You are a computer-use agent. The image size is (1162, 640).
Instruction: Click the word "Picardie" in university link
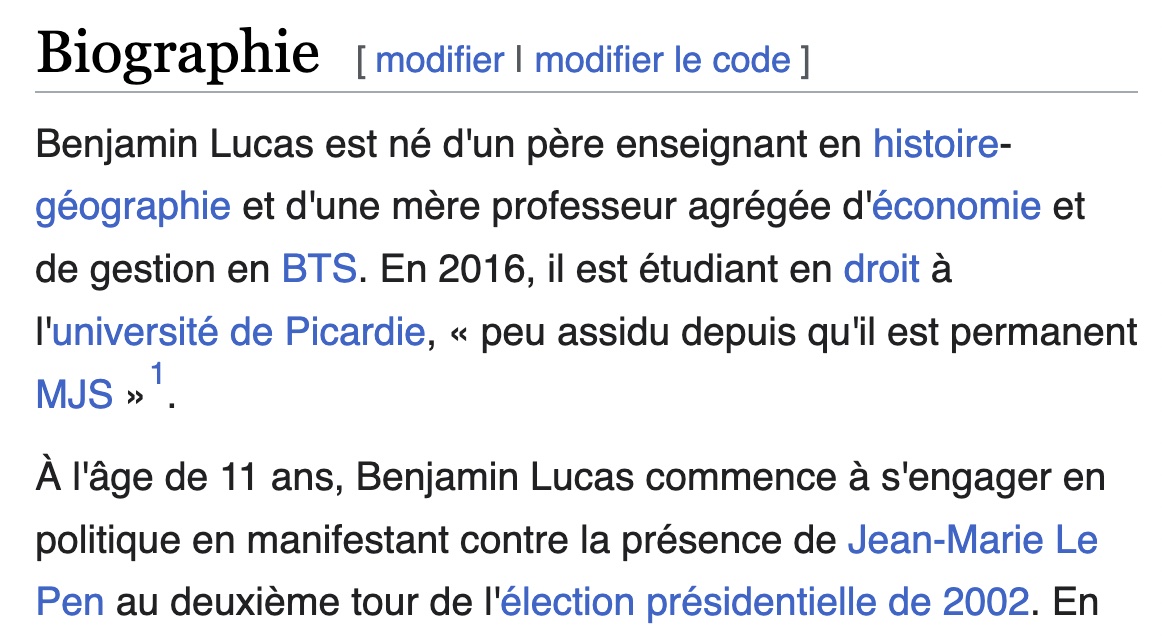[355, 331]
